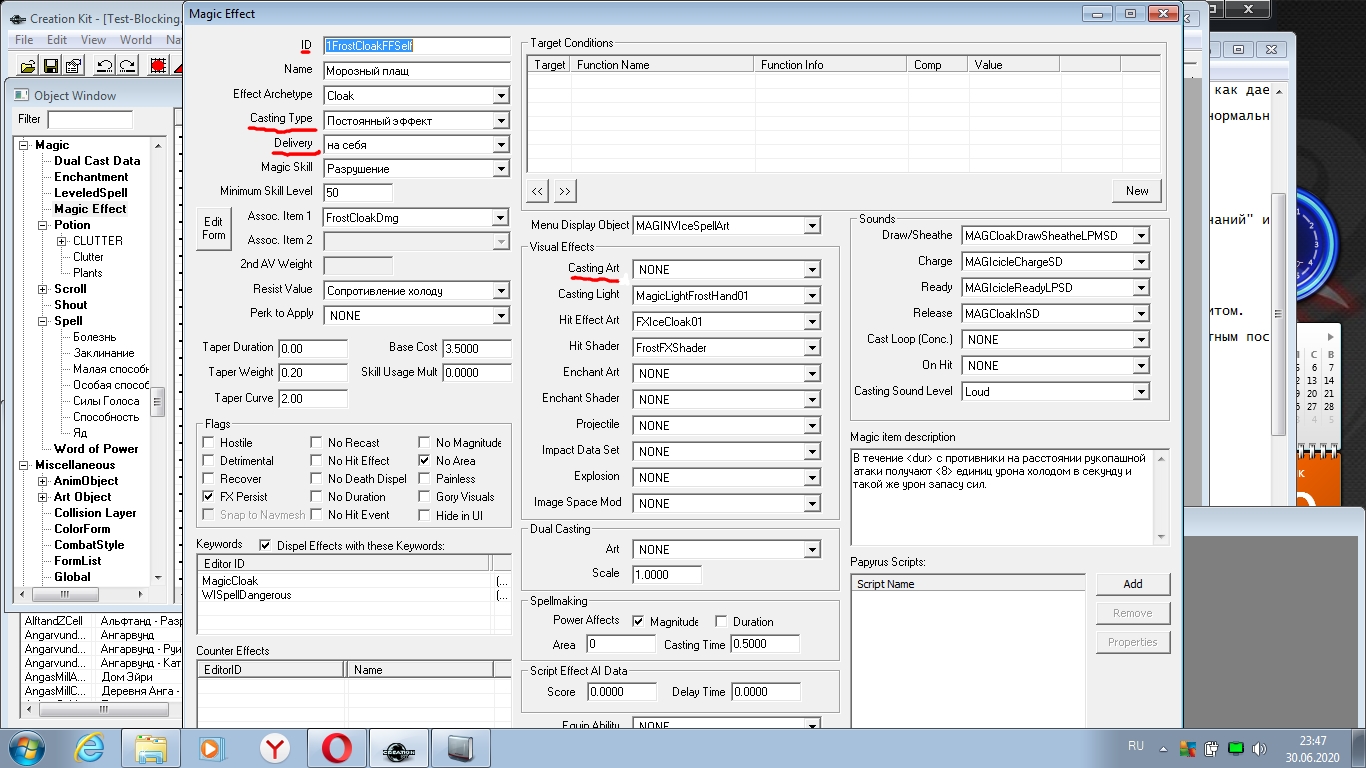Click the undo arrow toolbar icon
This screenshot has width=1366, height=768.
[x=104, y=66]
